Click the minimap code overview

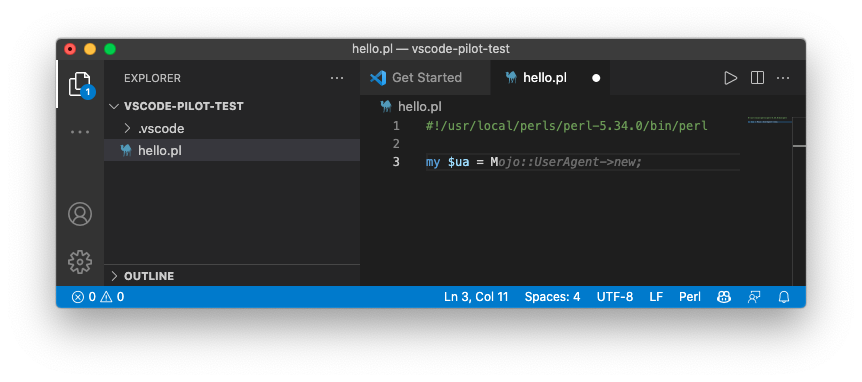[769, 120]
